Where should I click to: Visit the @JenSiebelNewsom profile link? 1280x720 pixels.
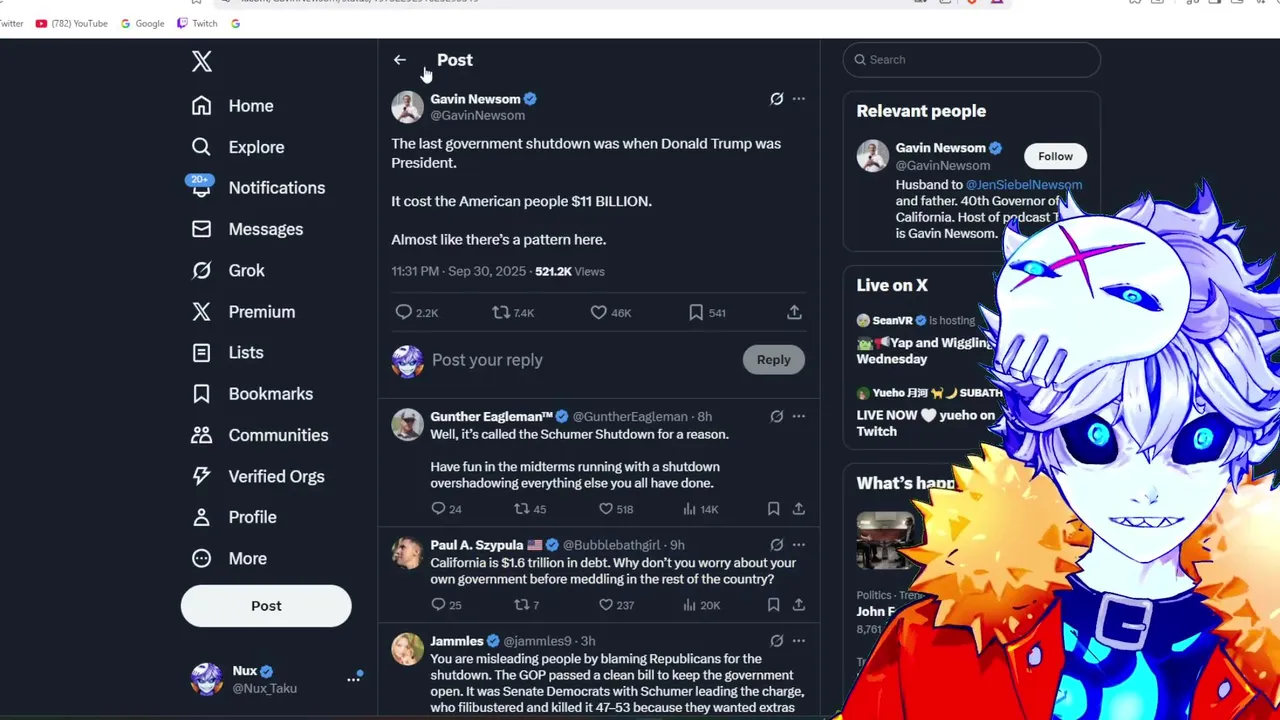[1024, 185]
